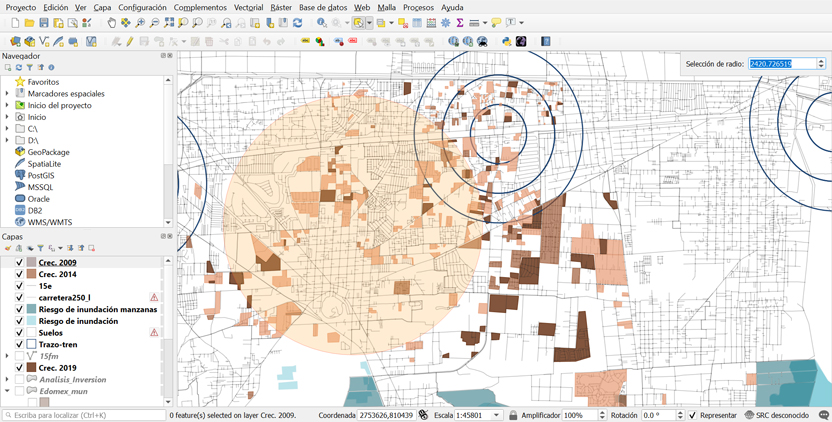Toggle the Representar render checkbox
Image resolution: width=832 pixels, height=422 pixels.
tap(692, 415)
